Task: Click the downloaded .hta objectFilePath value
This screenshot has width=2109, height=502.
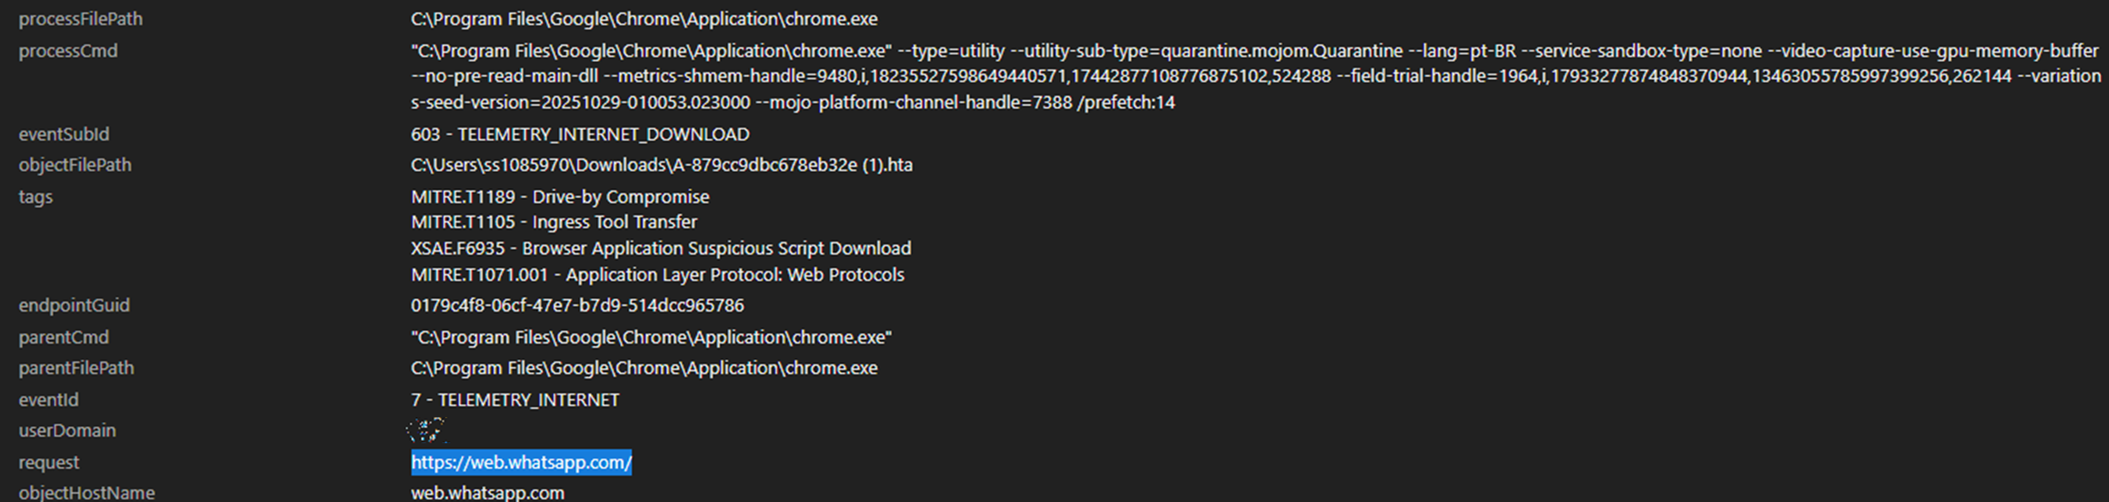Action: pos(661,165)
